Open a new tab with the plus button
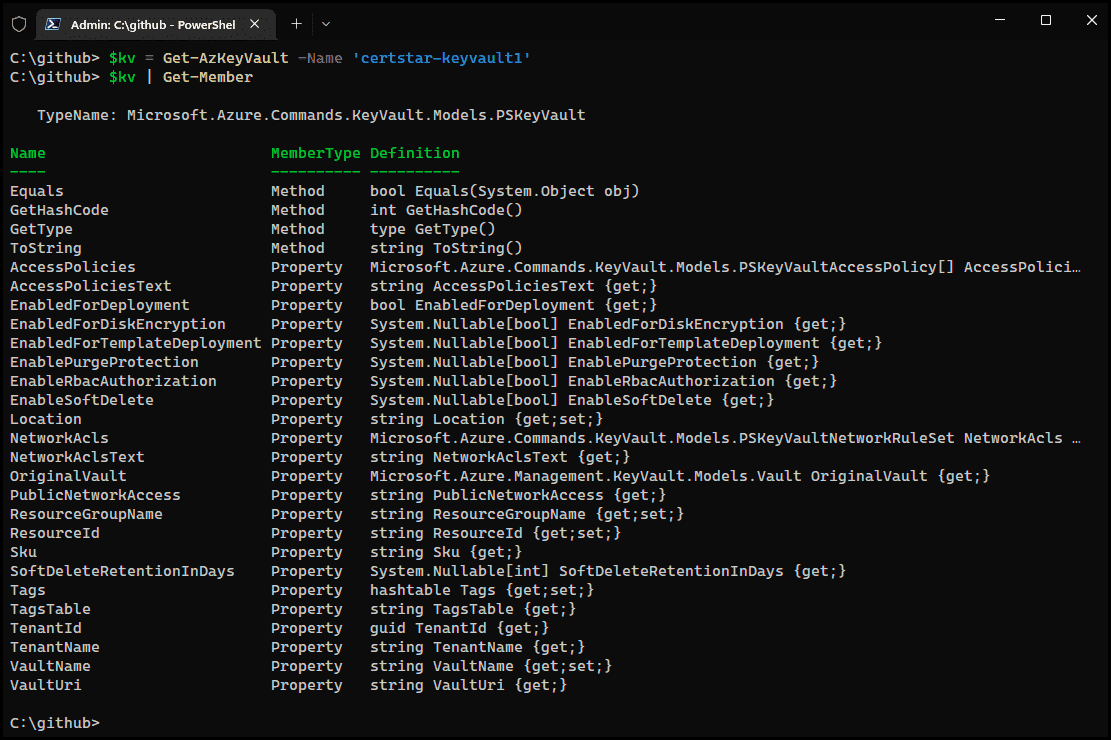The height and width of the screenshot is (740, 1111). coord(296,24)
